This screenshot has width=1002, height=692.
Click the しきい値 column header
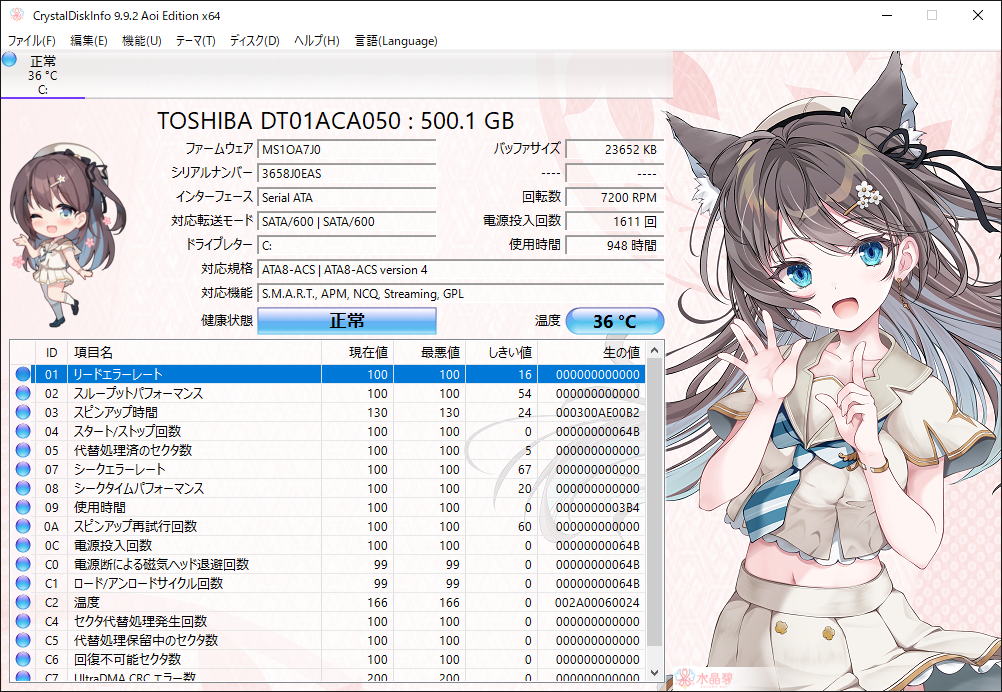[502, 353]
